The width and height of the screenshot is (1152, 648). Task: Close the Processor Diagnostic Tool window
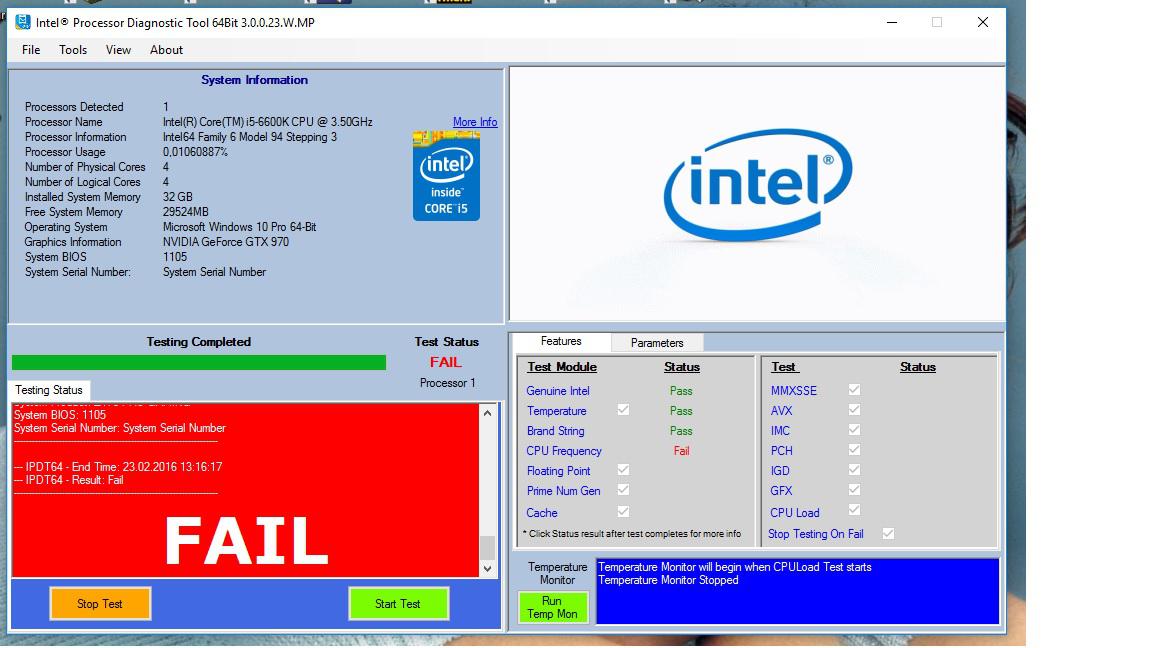pos(982,22)
